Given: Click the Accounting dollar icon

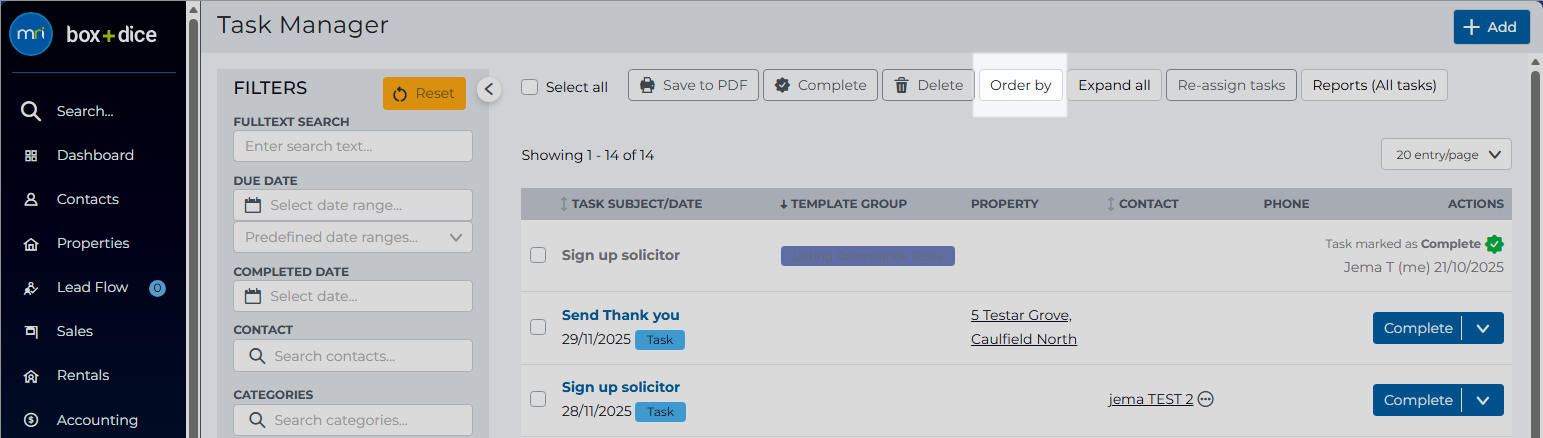Looking at the screenshot, I should click(x=31, y=420).
